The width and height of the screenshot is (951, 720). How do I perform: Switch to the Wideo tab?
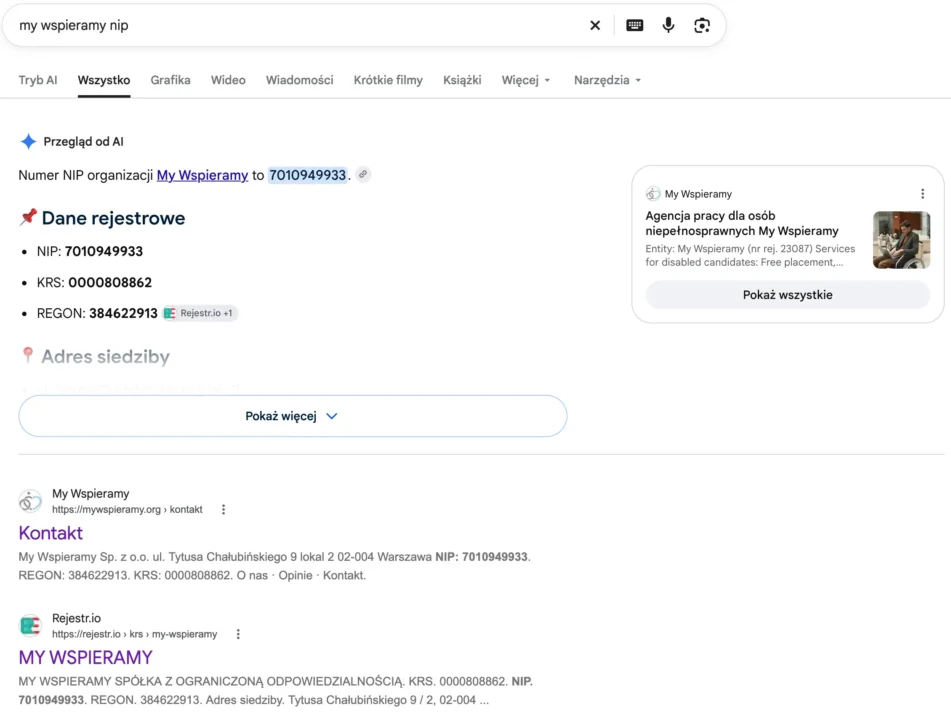(228, 80)
